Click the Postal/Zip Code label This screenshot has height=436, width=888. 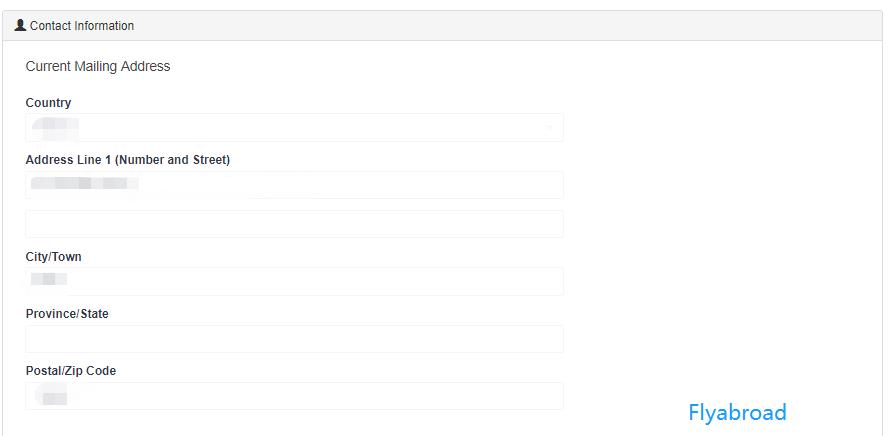[71, 371]
